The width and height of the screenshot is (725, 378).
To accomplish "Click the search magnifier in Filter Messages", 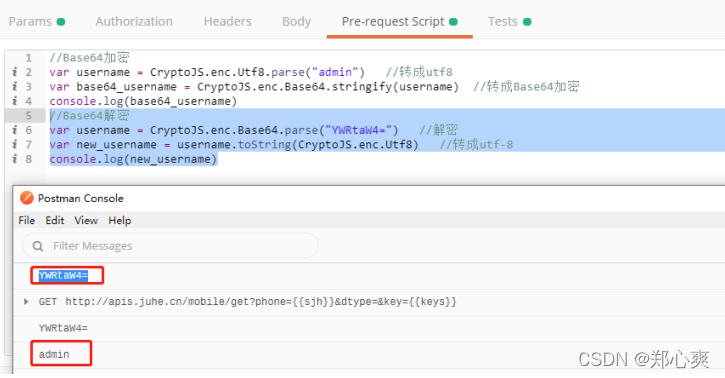I will click(x=38, y=246).
